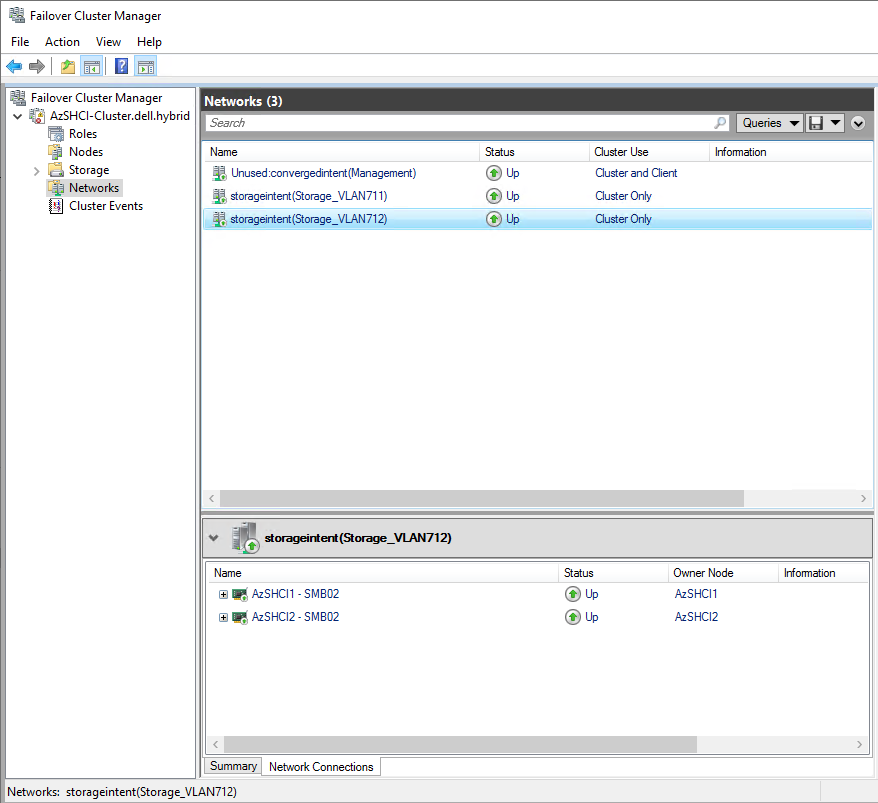Viewport: 878px width, 803px height.
Task: Select the storageintent(Storage_VLAN711) network row
Action: (308, 196)
